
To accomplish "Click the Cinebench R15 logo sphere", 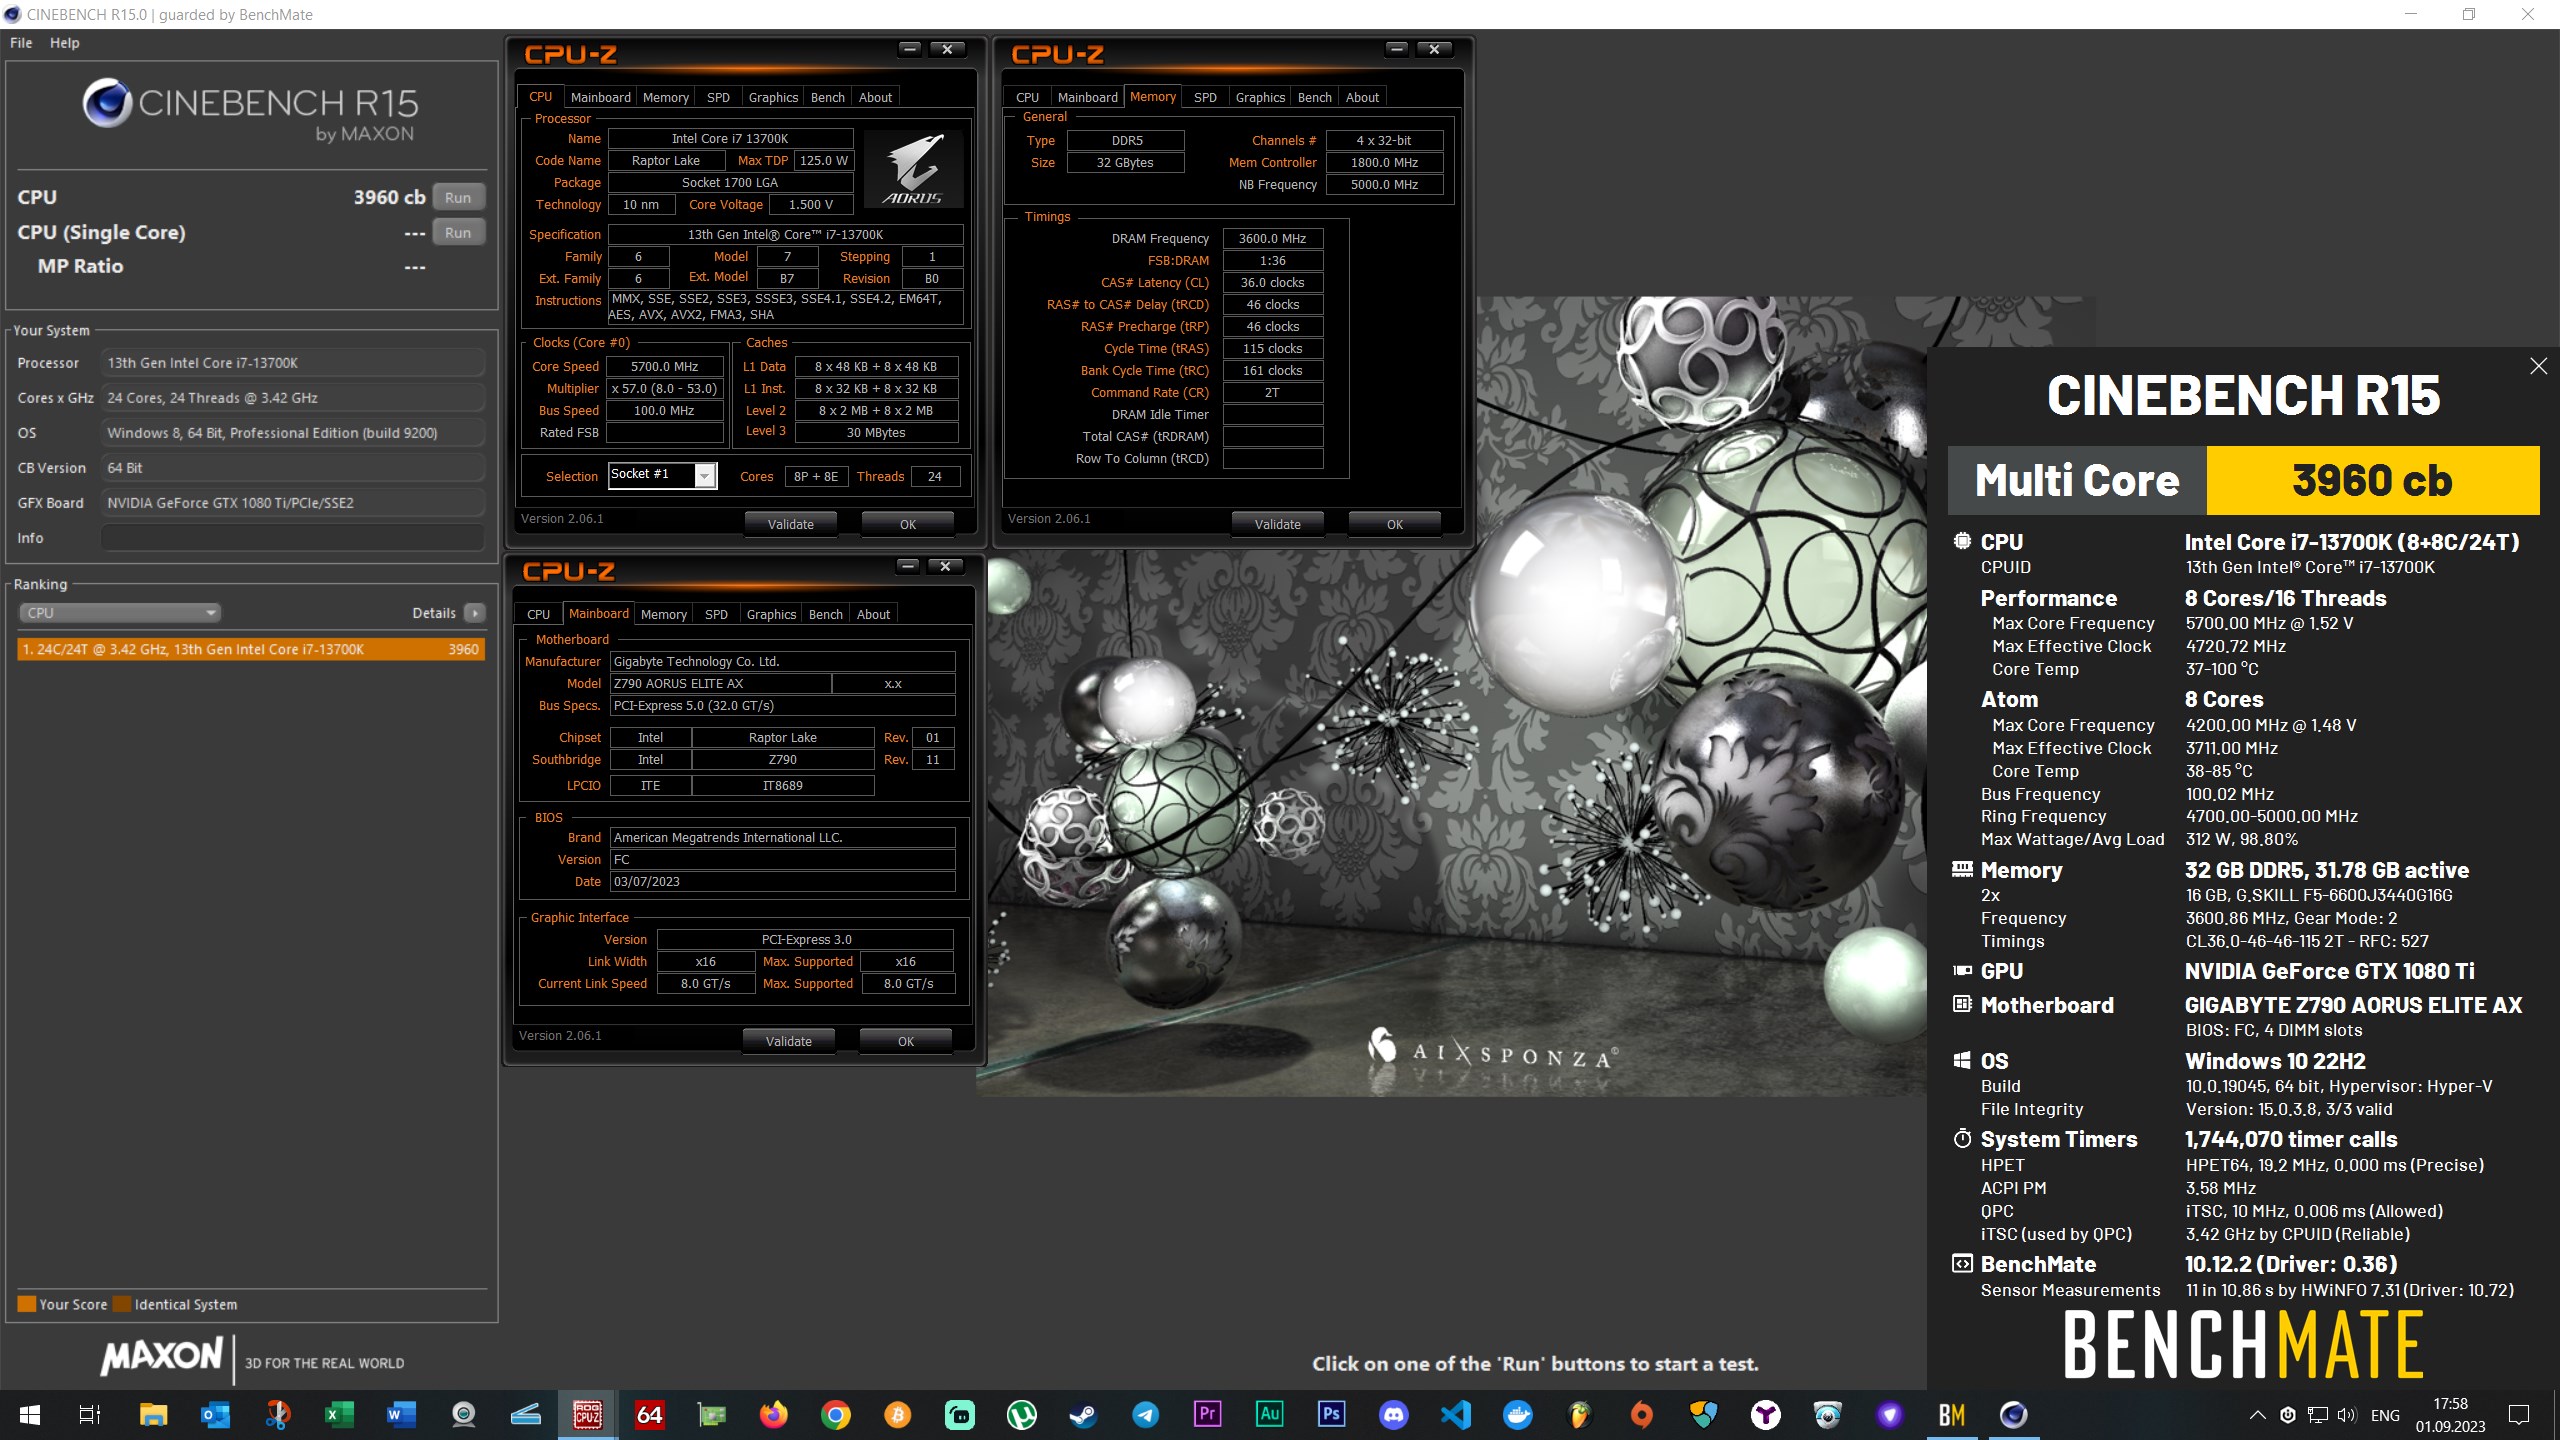I will 107,103.
